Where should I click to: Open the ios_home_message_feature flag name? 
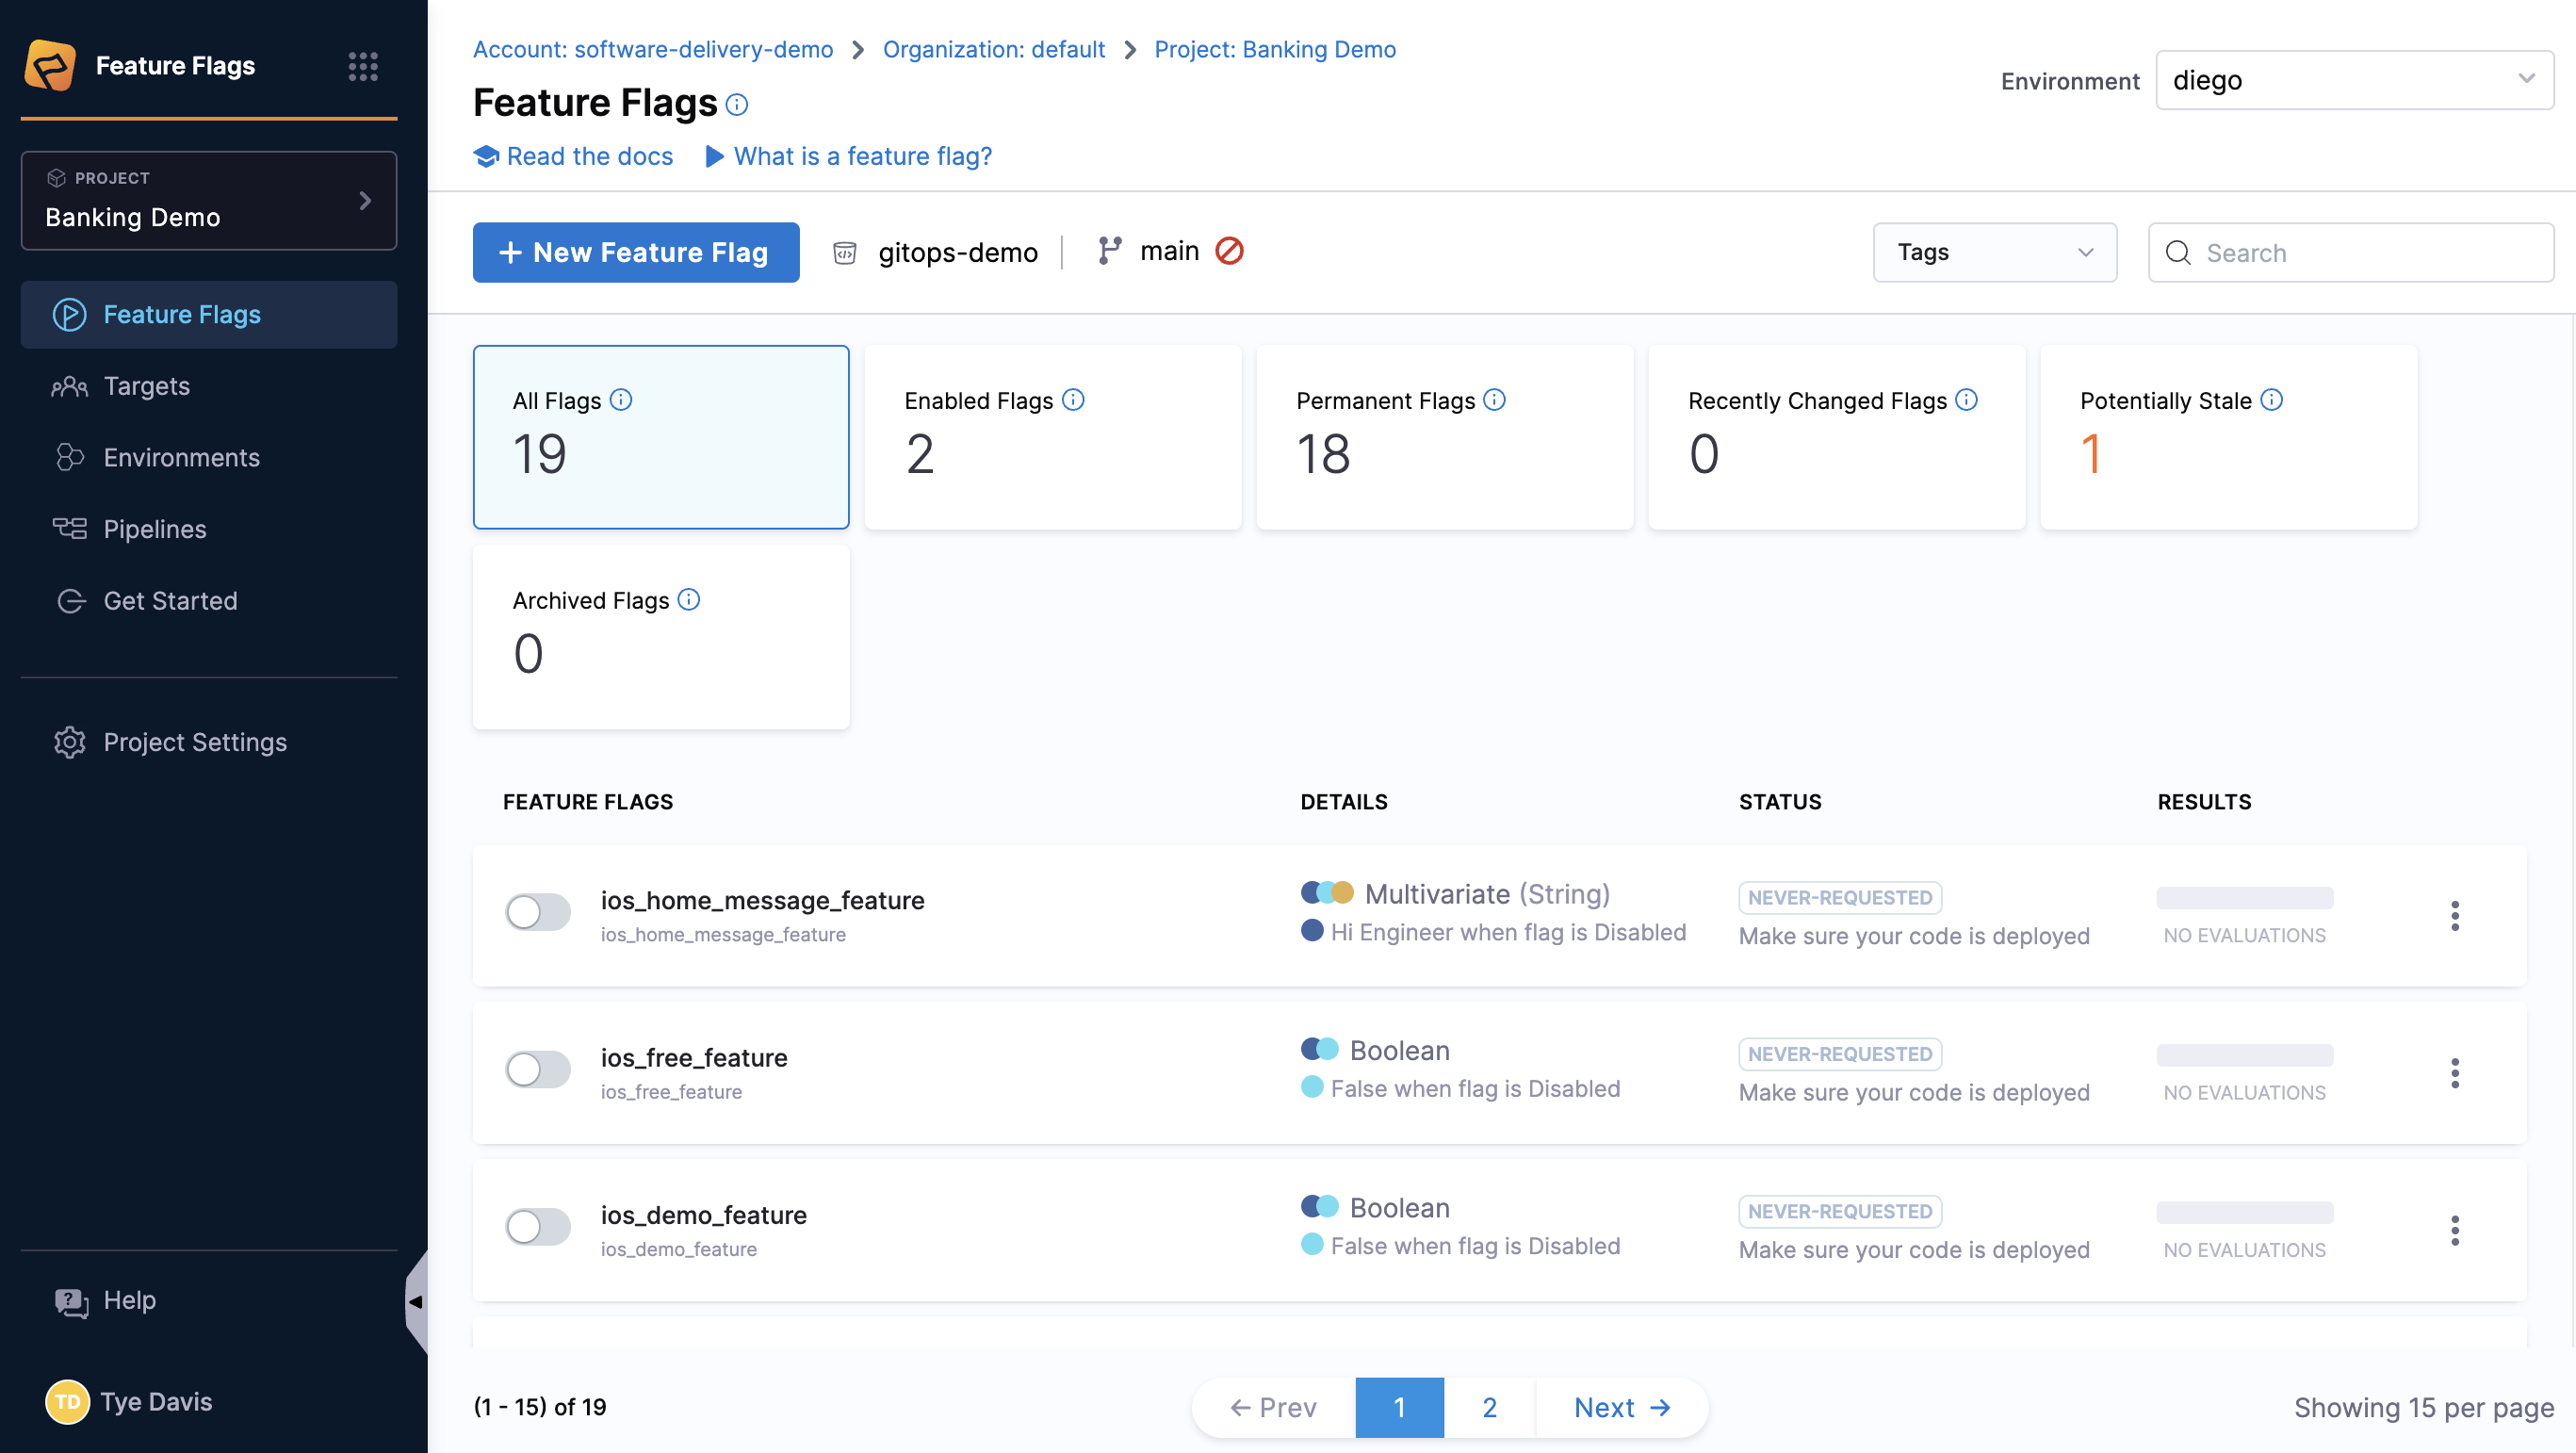pos(762,900)
